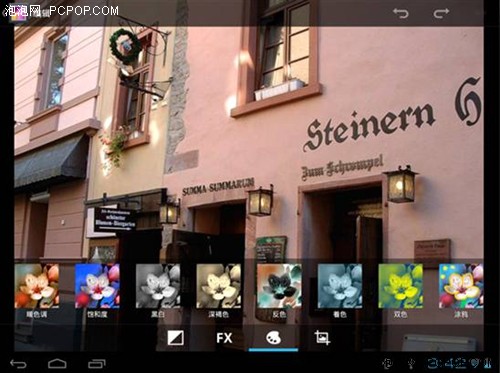This screenshot has width=500, height=373.
Task: Open the crop and rotate tools tab
Action: pyautogui.click(x=322, y=338)
